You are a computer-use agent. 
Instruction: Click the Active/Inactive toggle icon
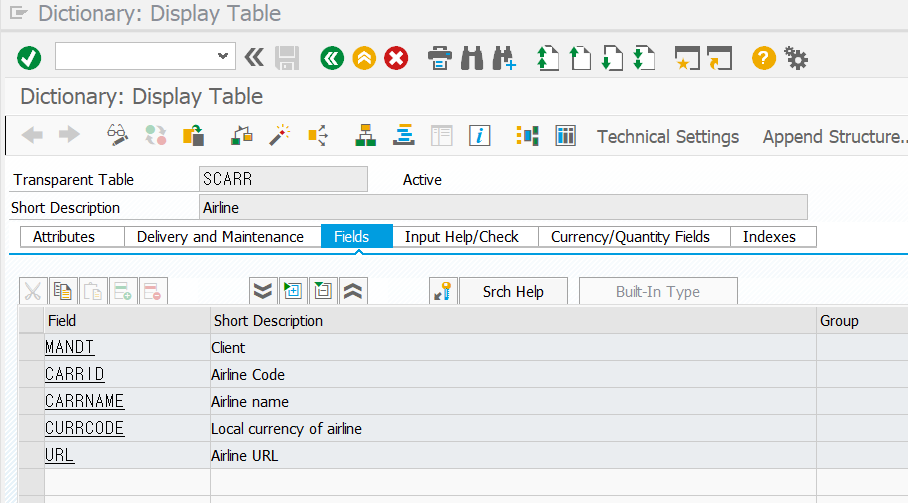155,135
